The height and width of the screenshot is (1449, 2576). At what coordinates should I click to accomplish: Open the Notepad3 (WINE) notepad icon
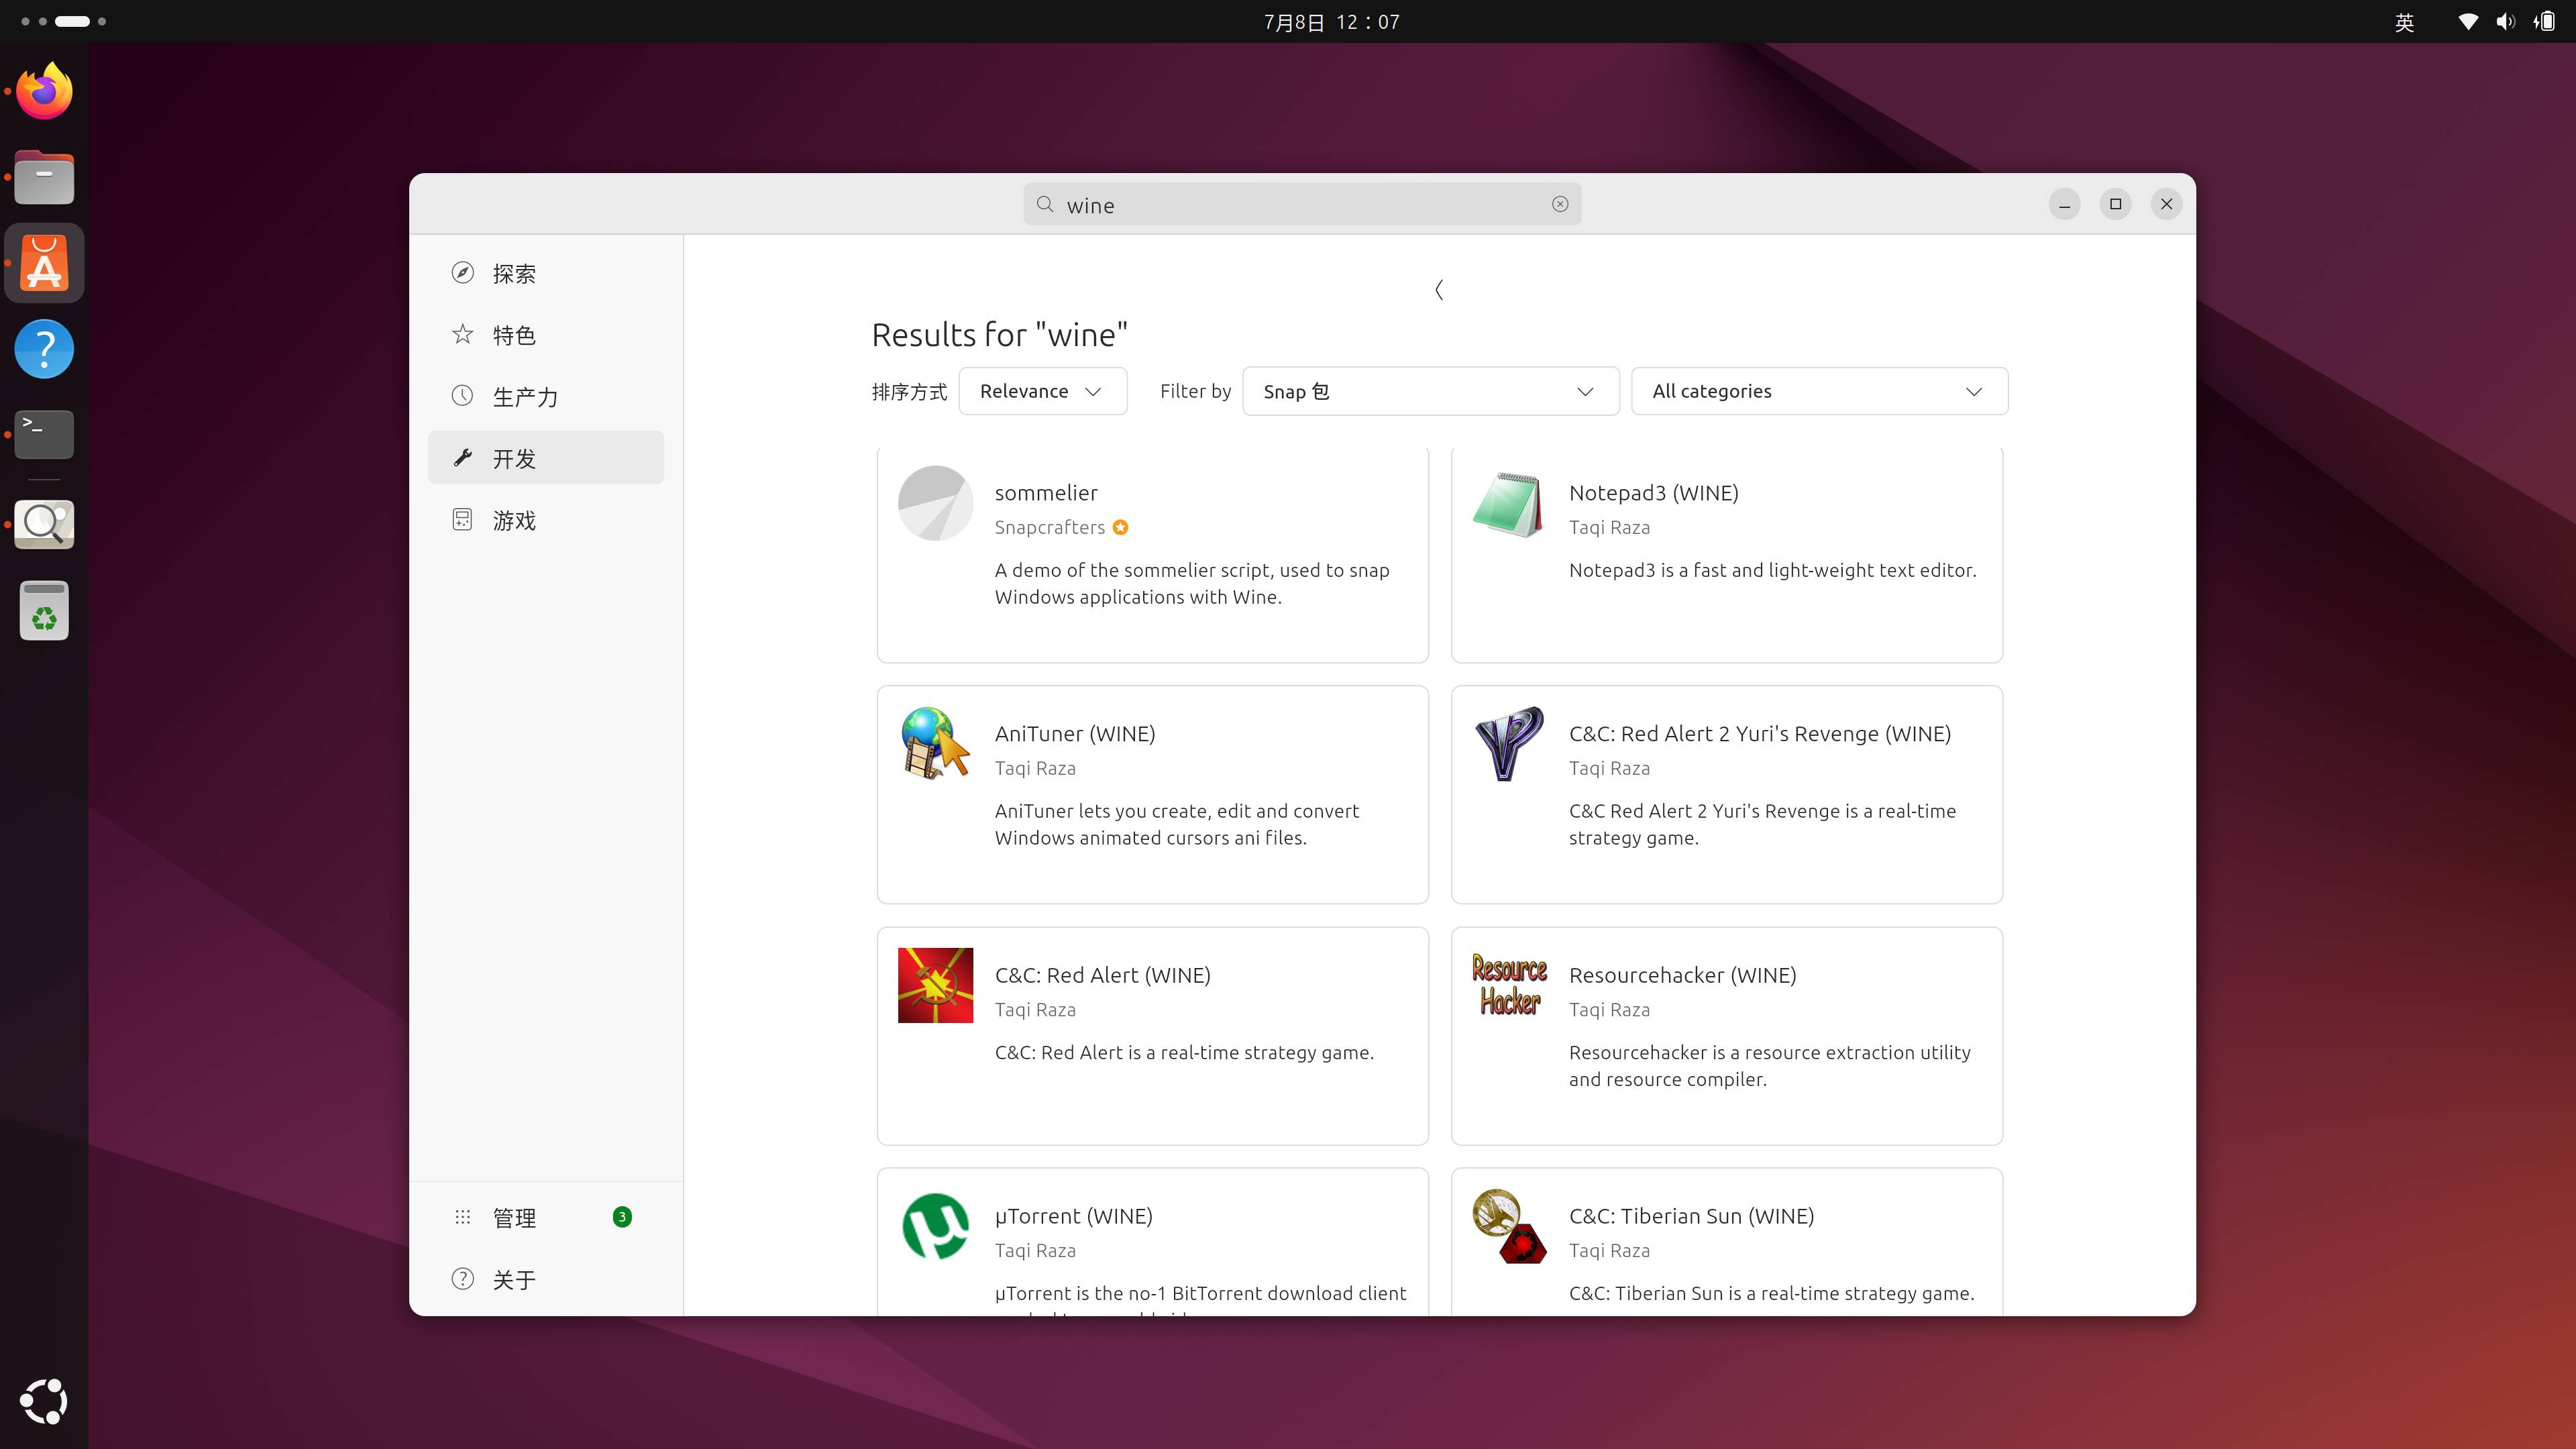click(x=1509, y=503)
